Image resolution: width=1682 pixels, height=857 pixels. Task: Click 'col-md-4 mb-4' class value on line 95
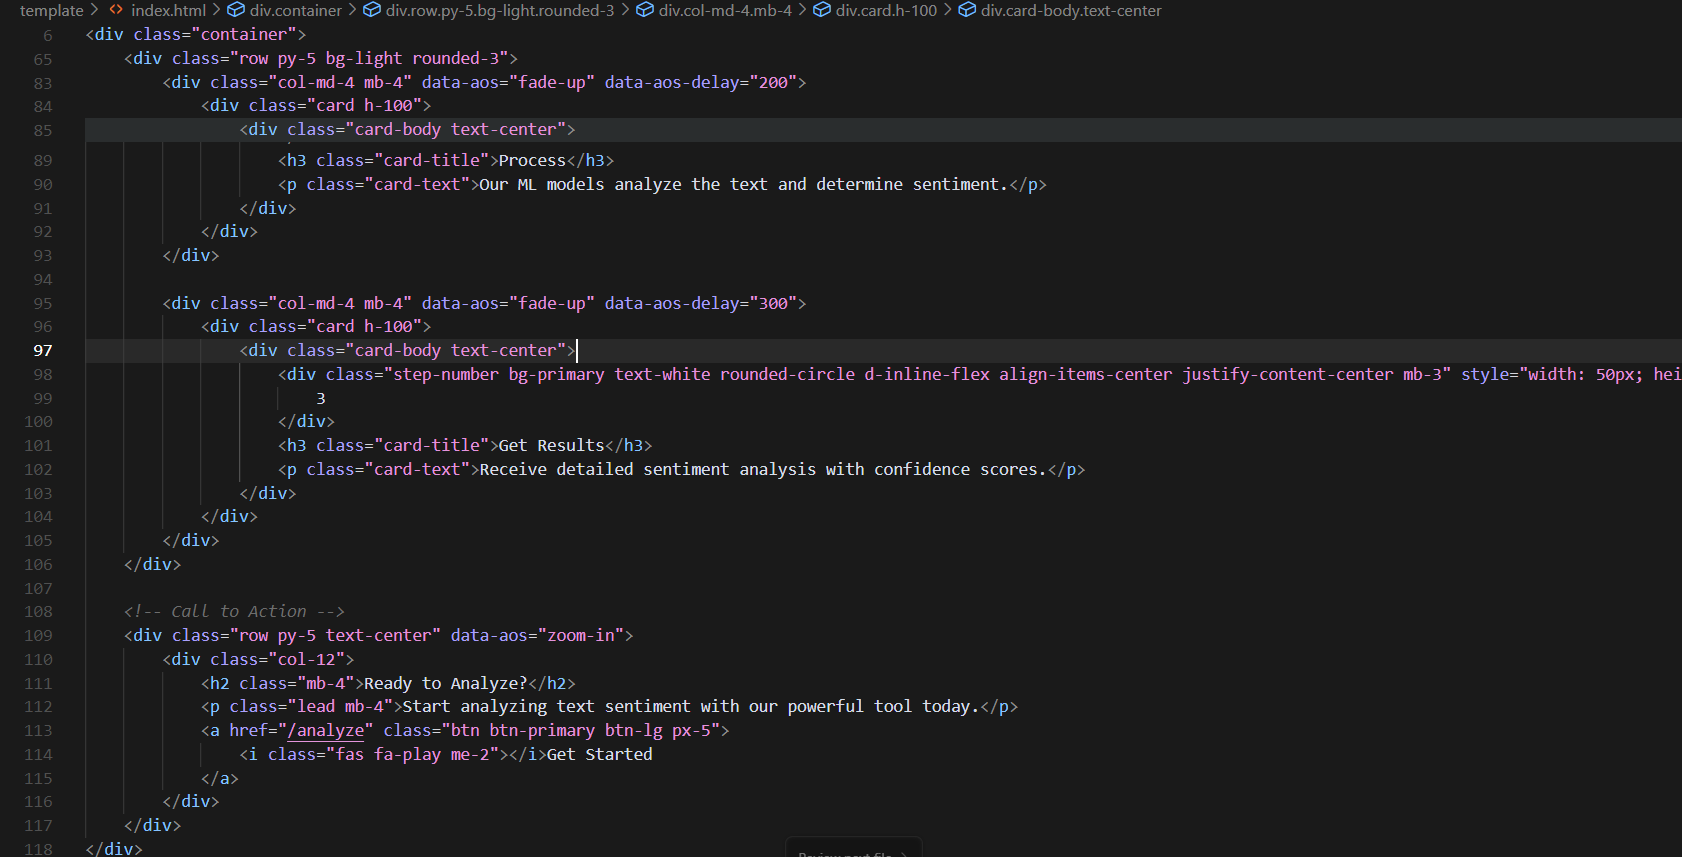[x=340, y=303]
